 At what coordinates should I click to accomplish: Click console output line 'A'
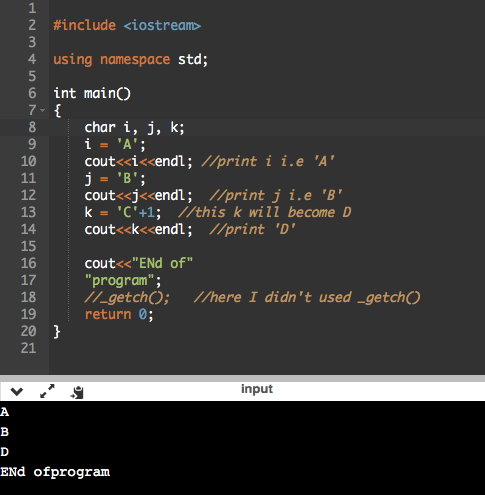coord(4,412)
